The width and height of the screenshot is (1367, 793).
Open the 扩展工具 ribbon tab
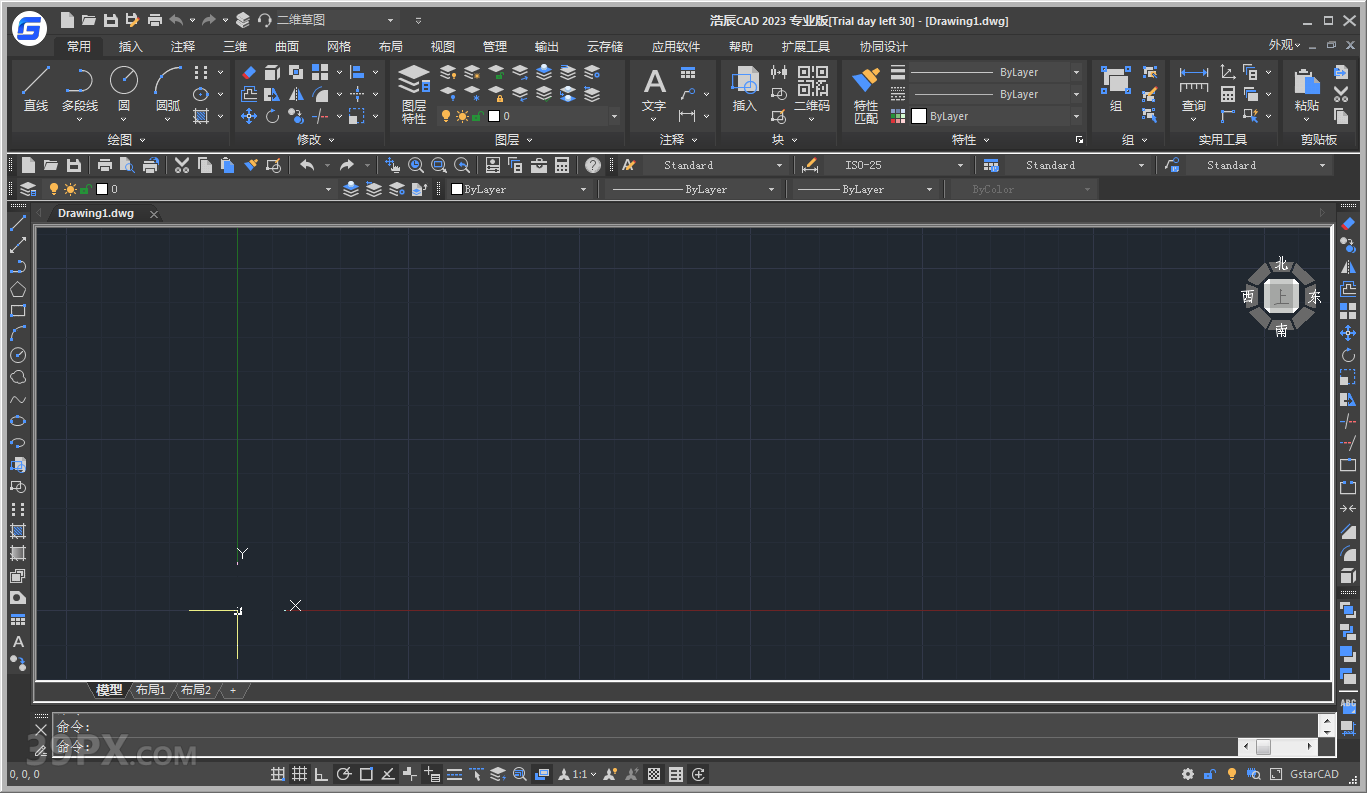pos(805,46)
